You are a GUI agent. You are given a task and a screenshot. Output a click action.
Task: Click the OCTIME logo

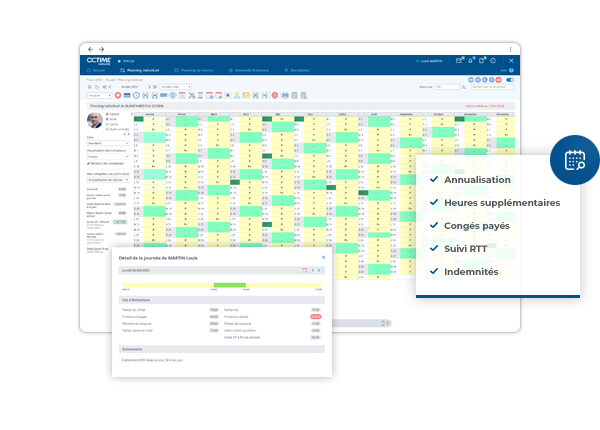coord(99,61)
